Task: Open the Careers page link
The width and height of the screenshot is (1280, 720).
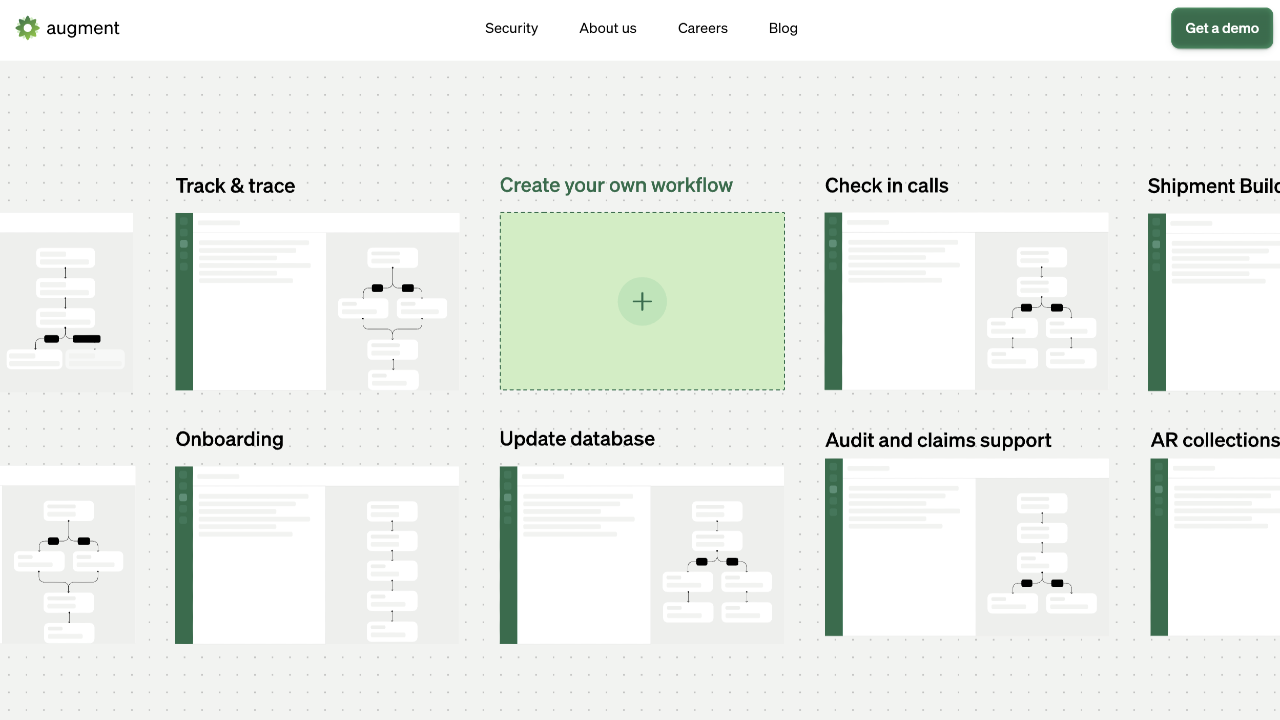Action: pos(702,28)
